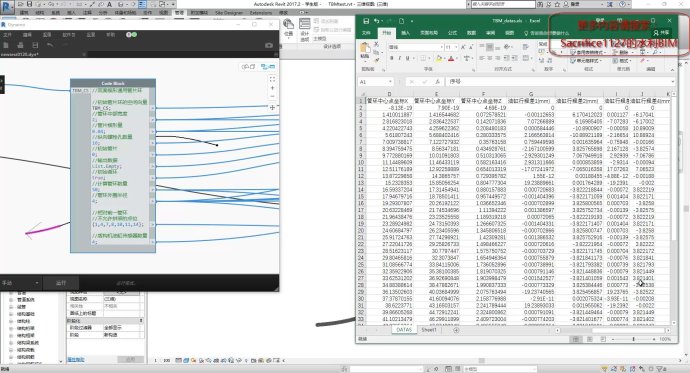Screen dimensions: 690x373
Task: Click the properties help link in Revit
Action: [76, 360]
